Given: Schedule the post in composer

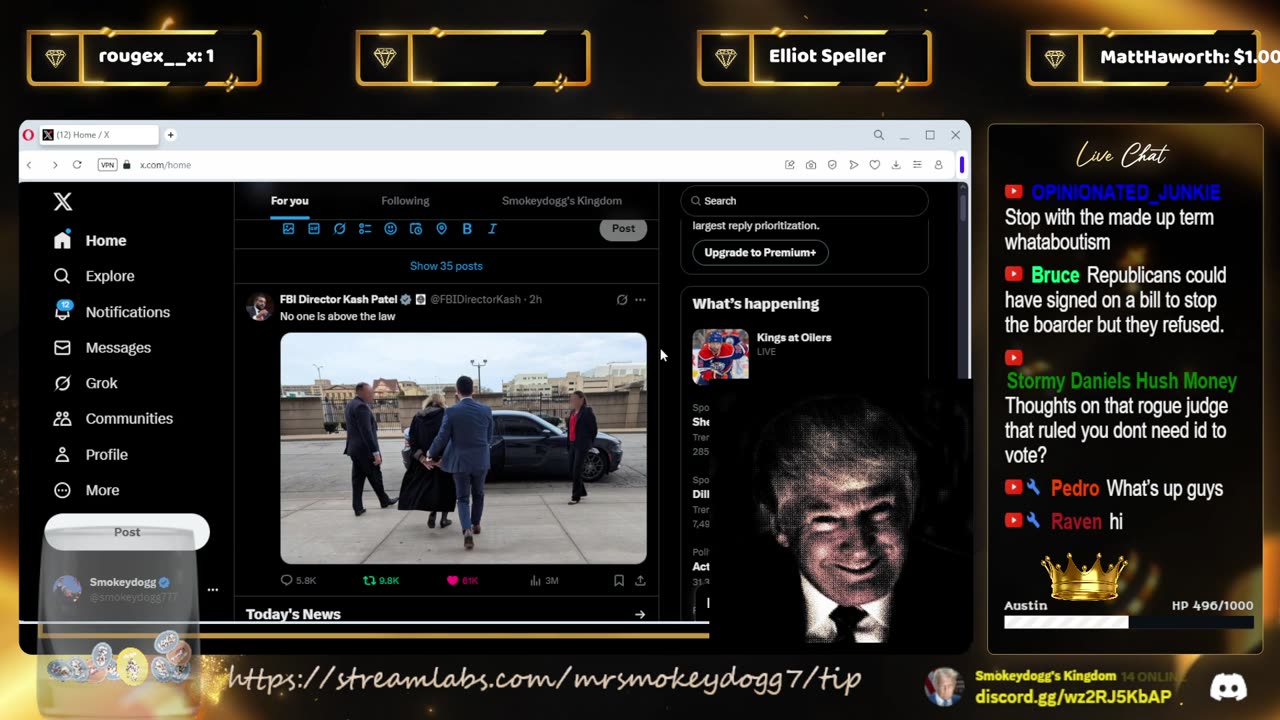Looking at the screenshot, I should 416,229.
